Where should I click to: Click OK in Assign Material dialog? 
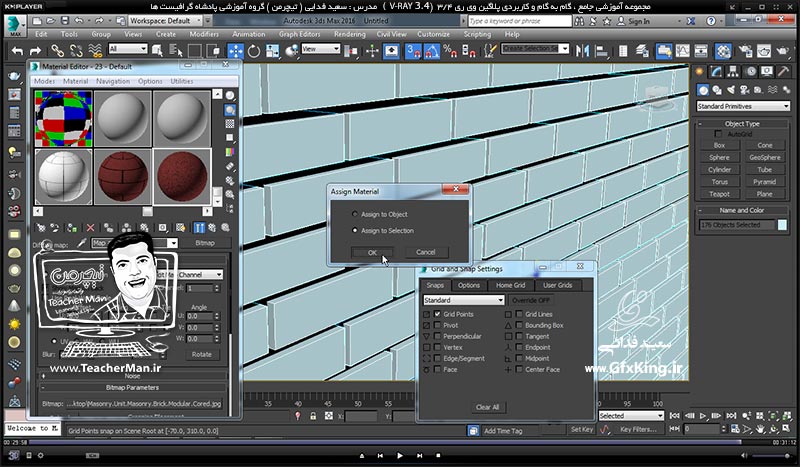tap(372, 253)
